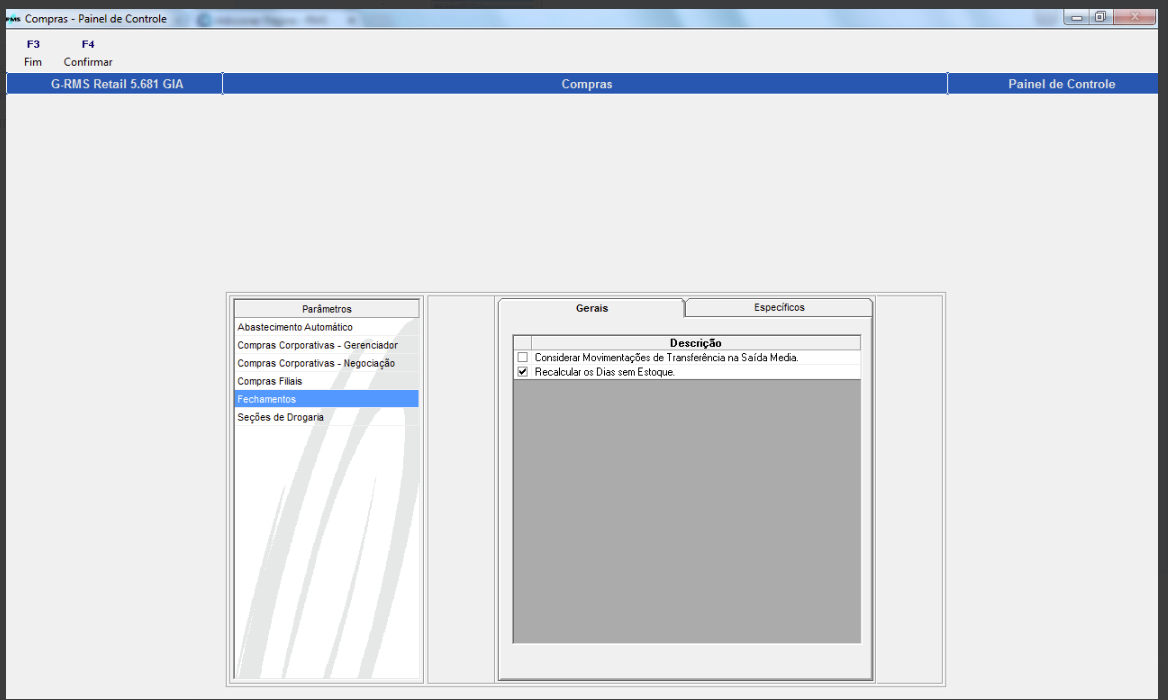
Task: Click the G-RMS Retail 5.681 GIA label
Action: point(117,84)
